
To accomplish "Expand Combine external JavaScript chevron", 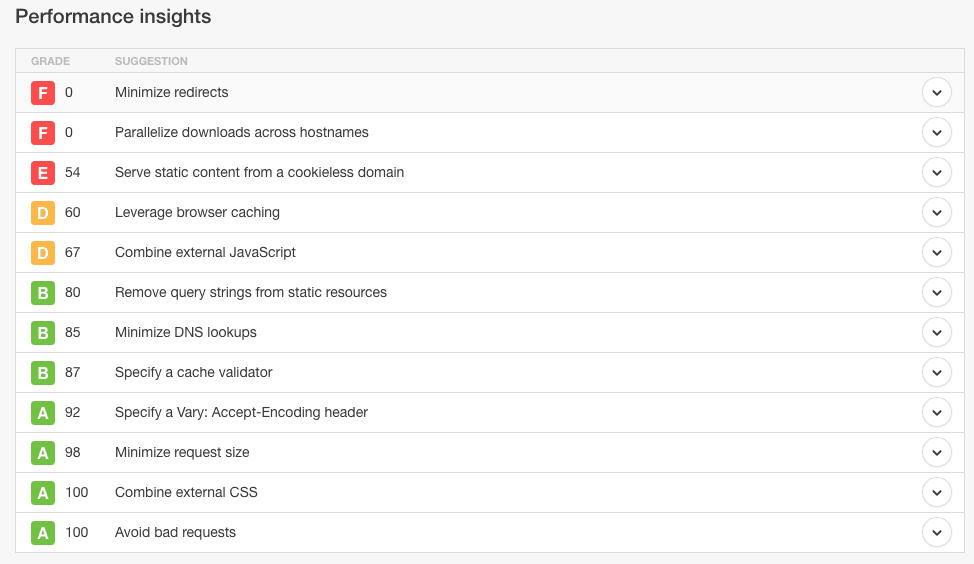I will pos(936,252).
